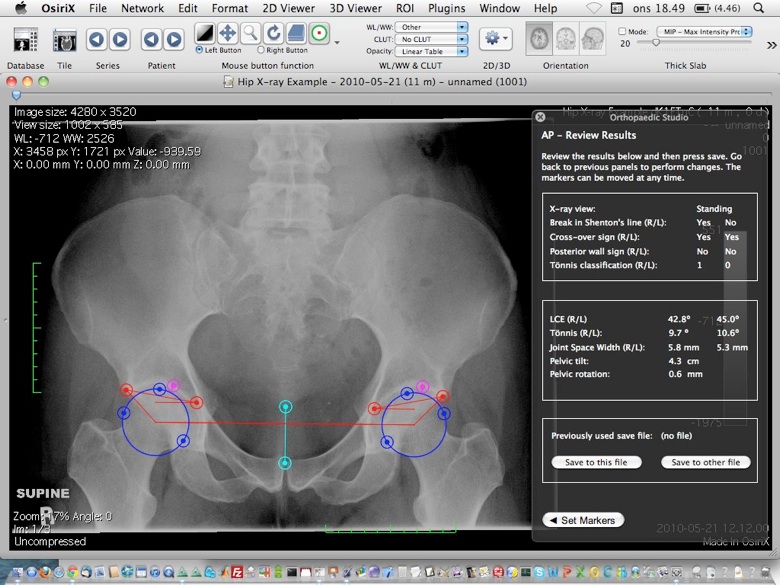Click the Tönnis right value 9.7°
The image size is (780, 585).
(678, 333)
